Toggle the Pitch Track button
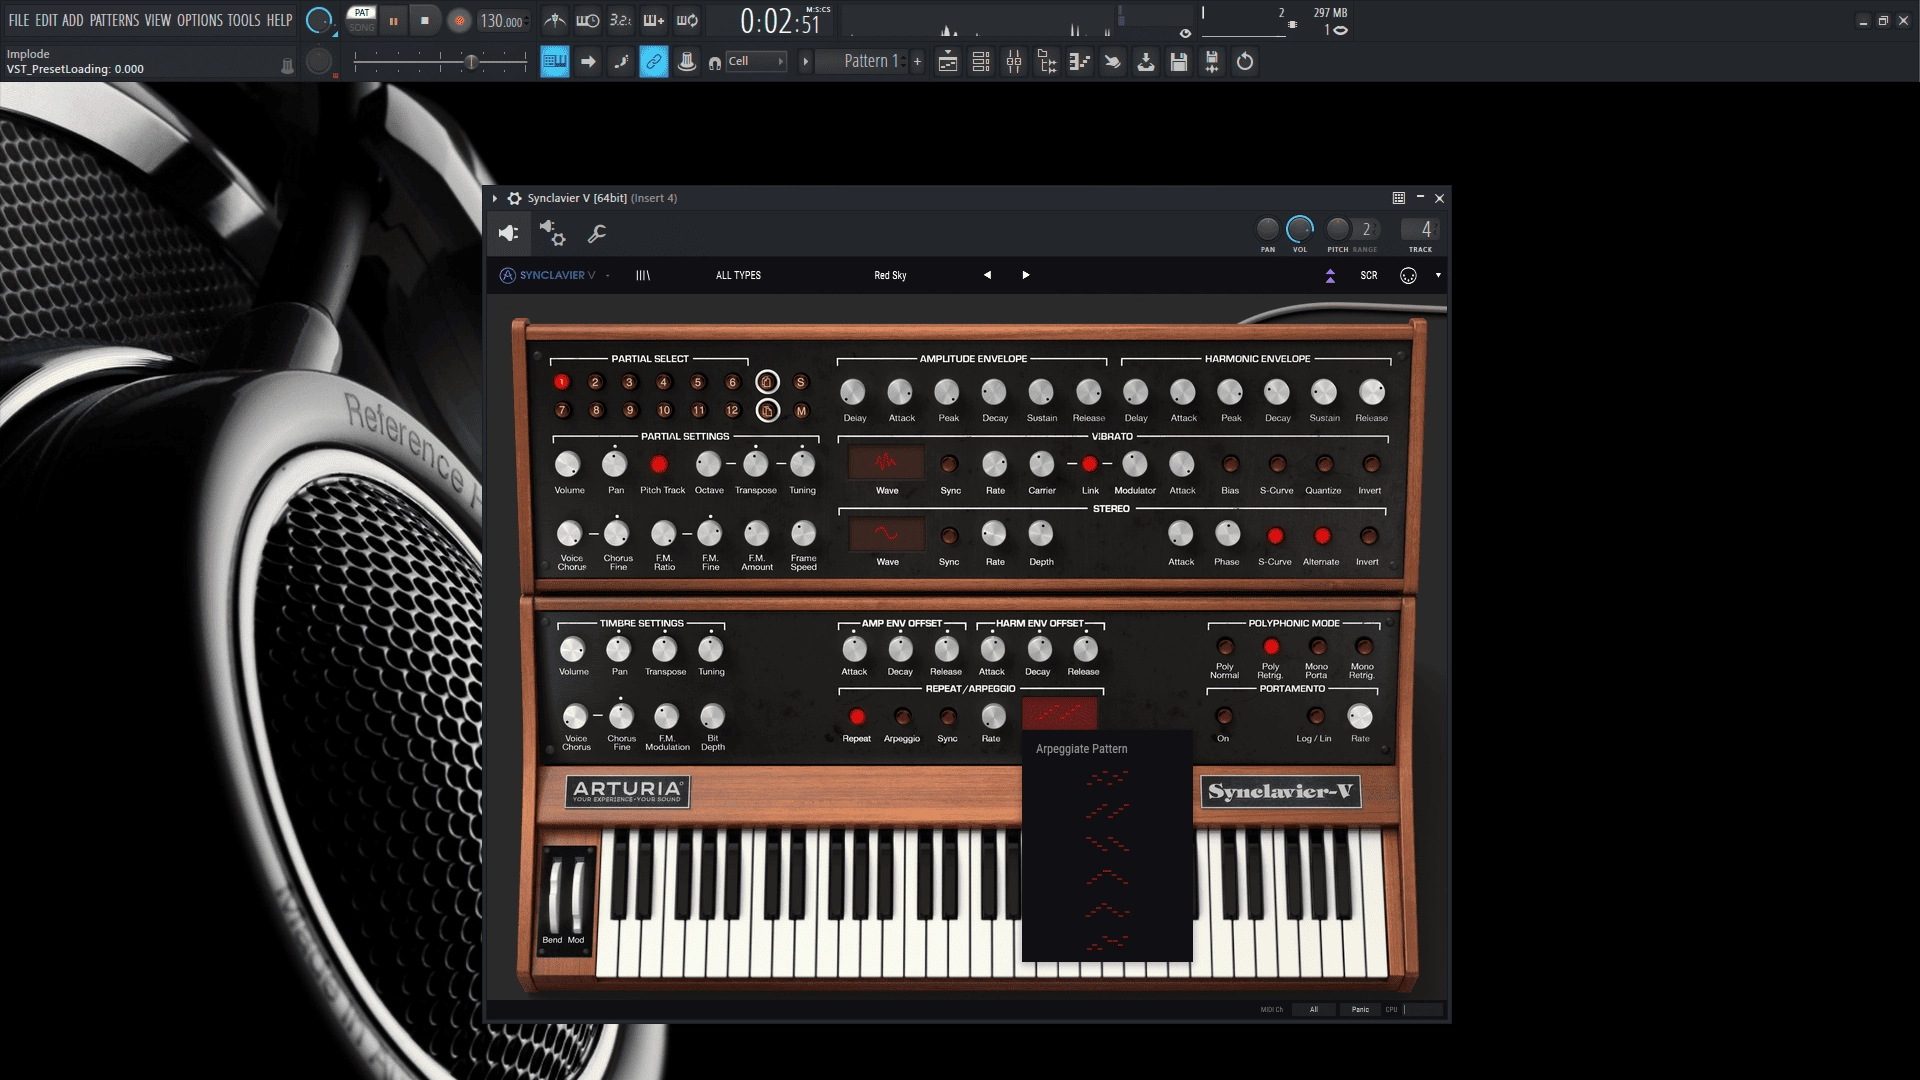The height and width of the screenshot is (1080, 1920). (659, 464)
